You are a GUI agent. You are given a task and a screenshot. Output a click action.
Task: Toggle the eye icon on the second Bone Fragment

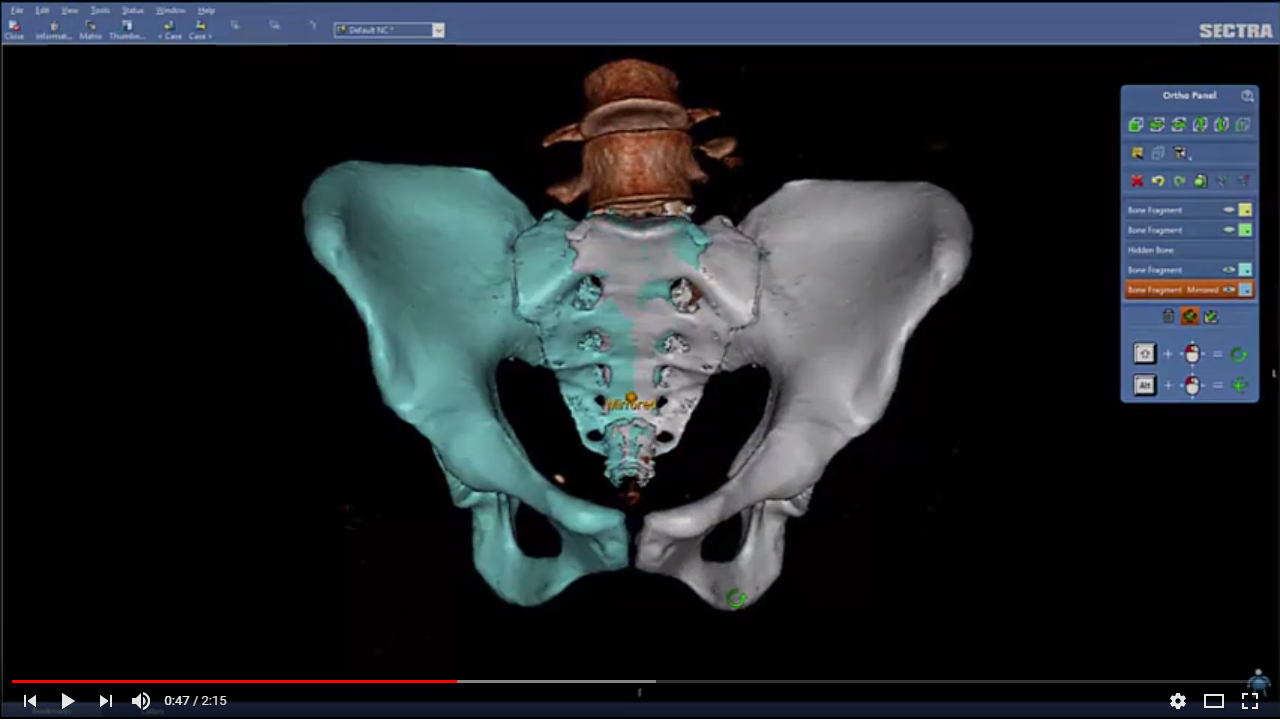pos(1229,230)
